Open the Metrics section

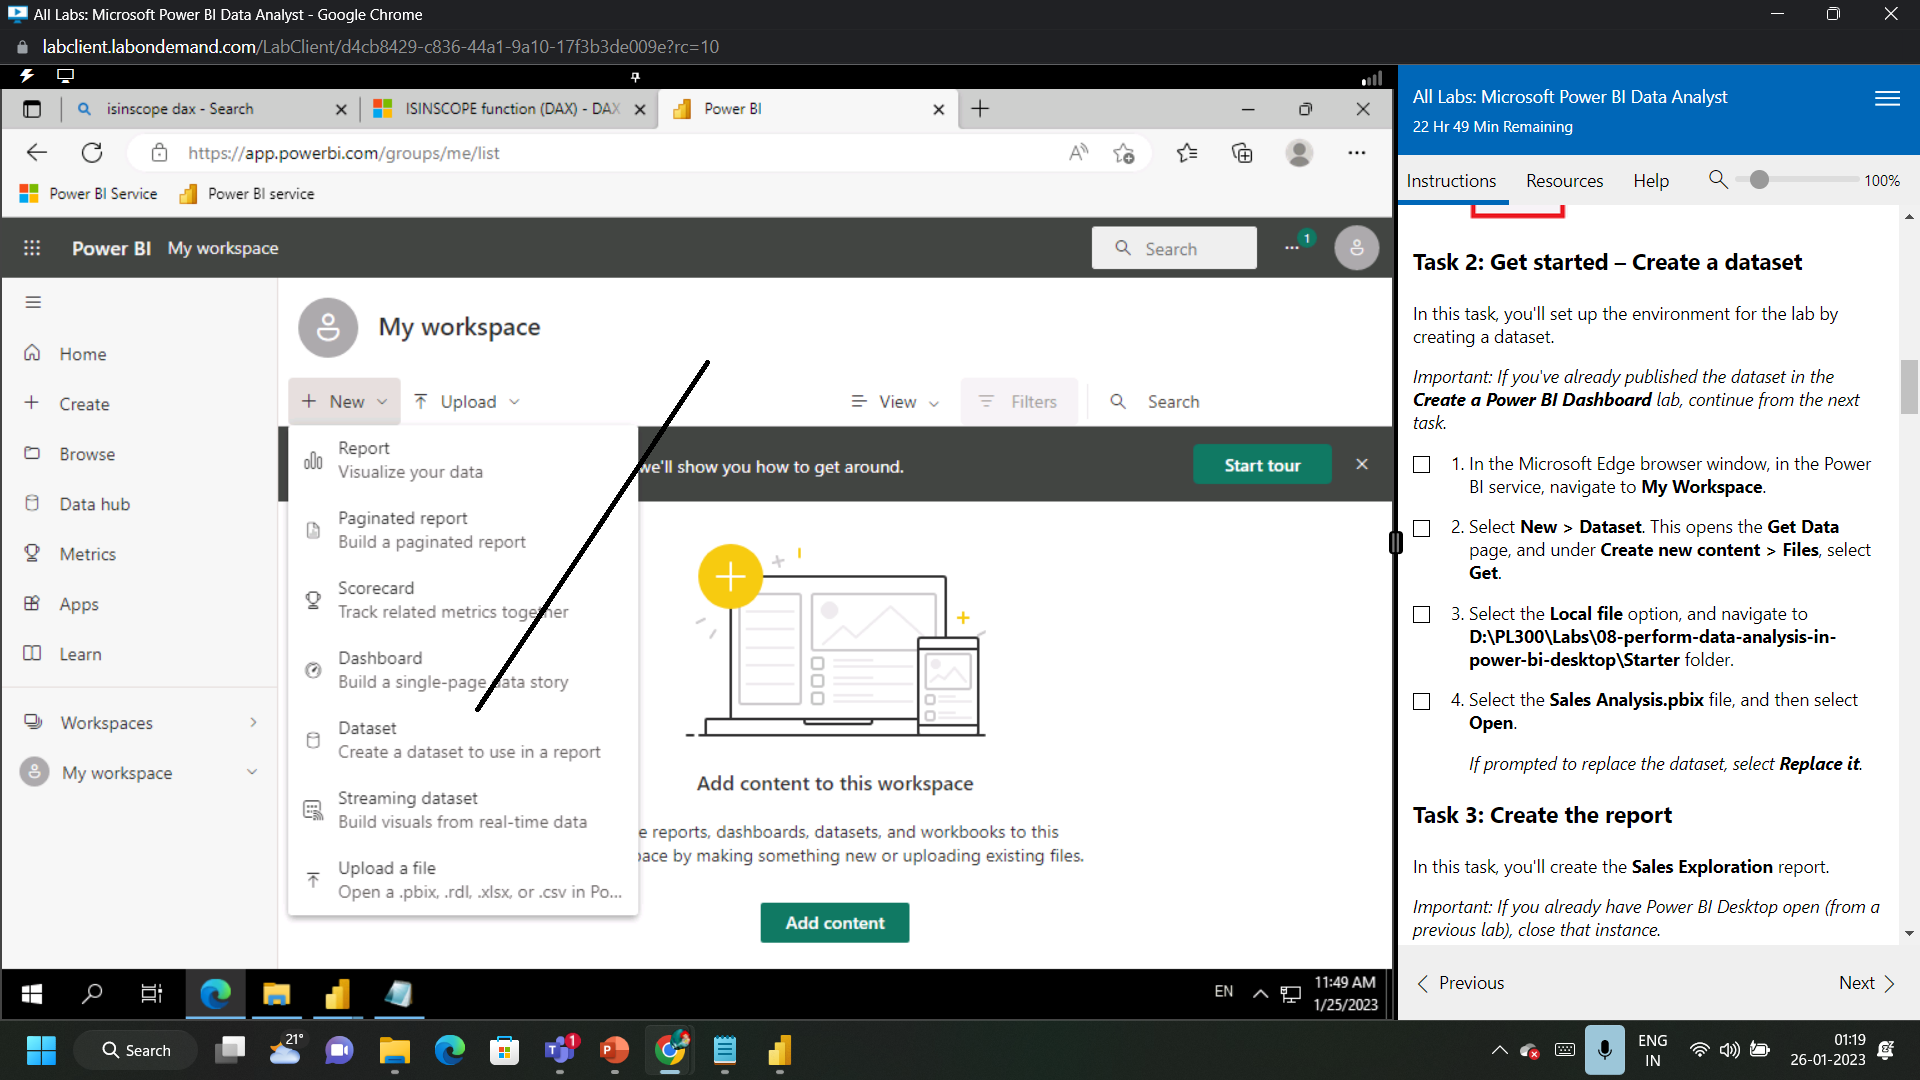pos(88,553)
